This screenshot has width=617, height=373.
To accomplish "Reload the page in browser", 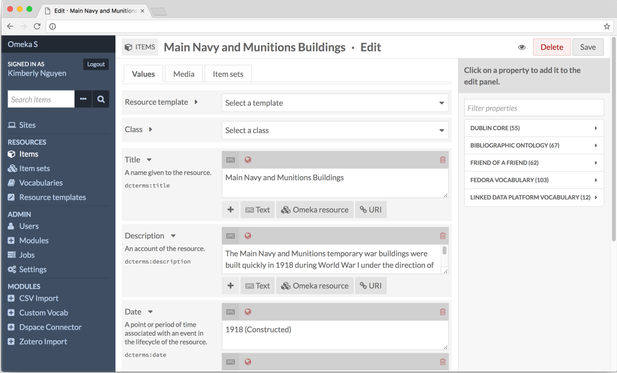I will [37, 26].
